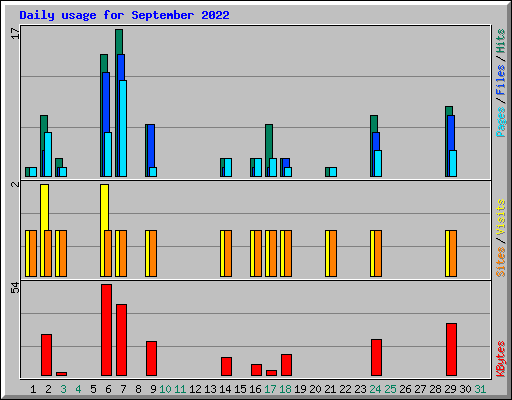512x400 pixels.
Task: Click green weekend day label '18'
Action: tap(285, 389)
